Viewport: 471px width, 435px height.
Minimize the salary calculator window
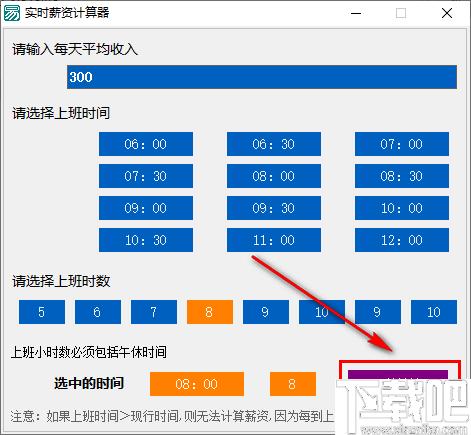point(356,14)
